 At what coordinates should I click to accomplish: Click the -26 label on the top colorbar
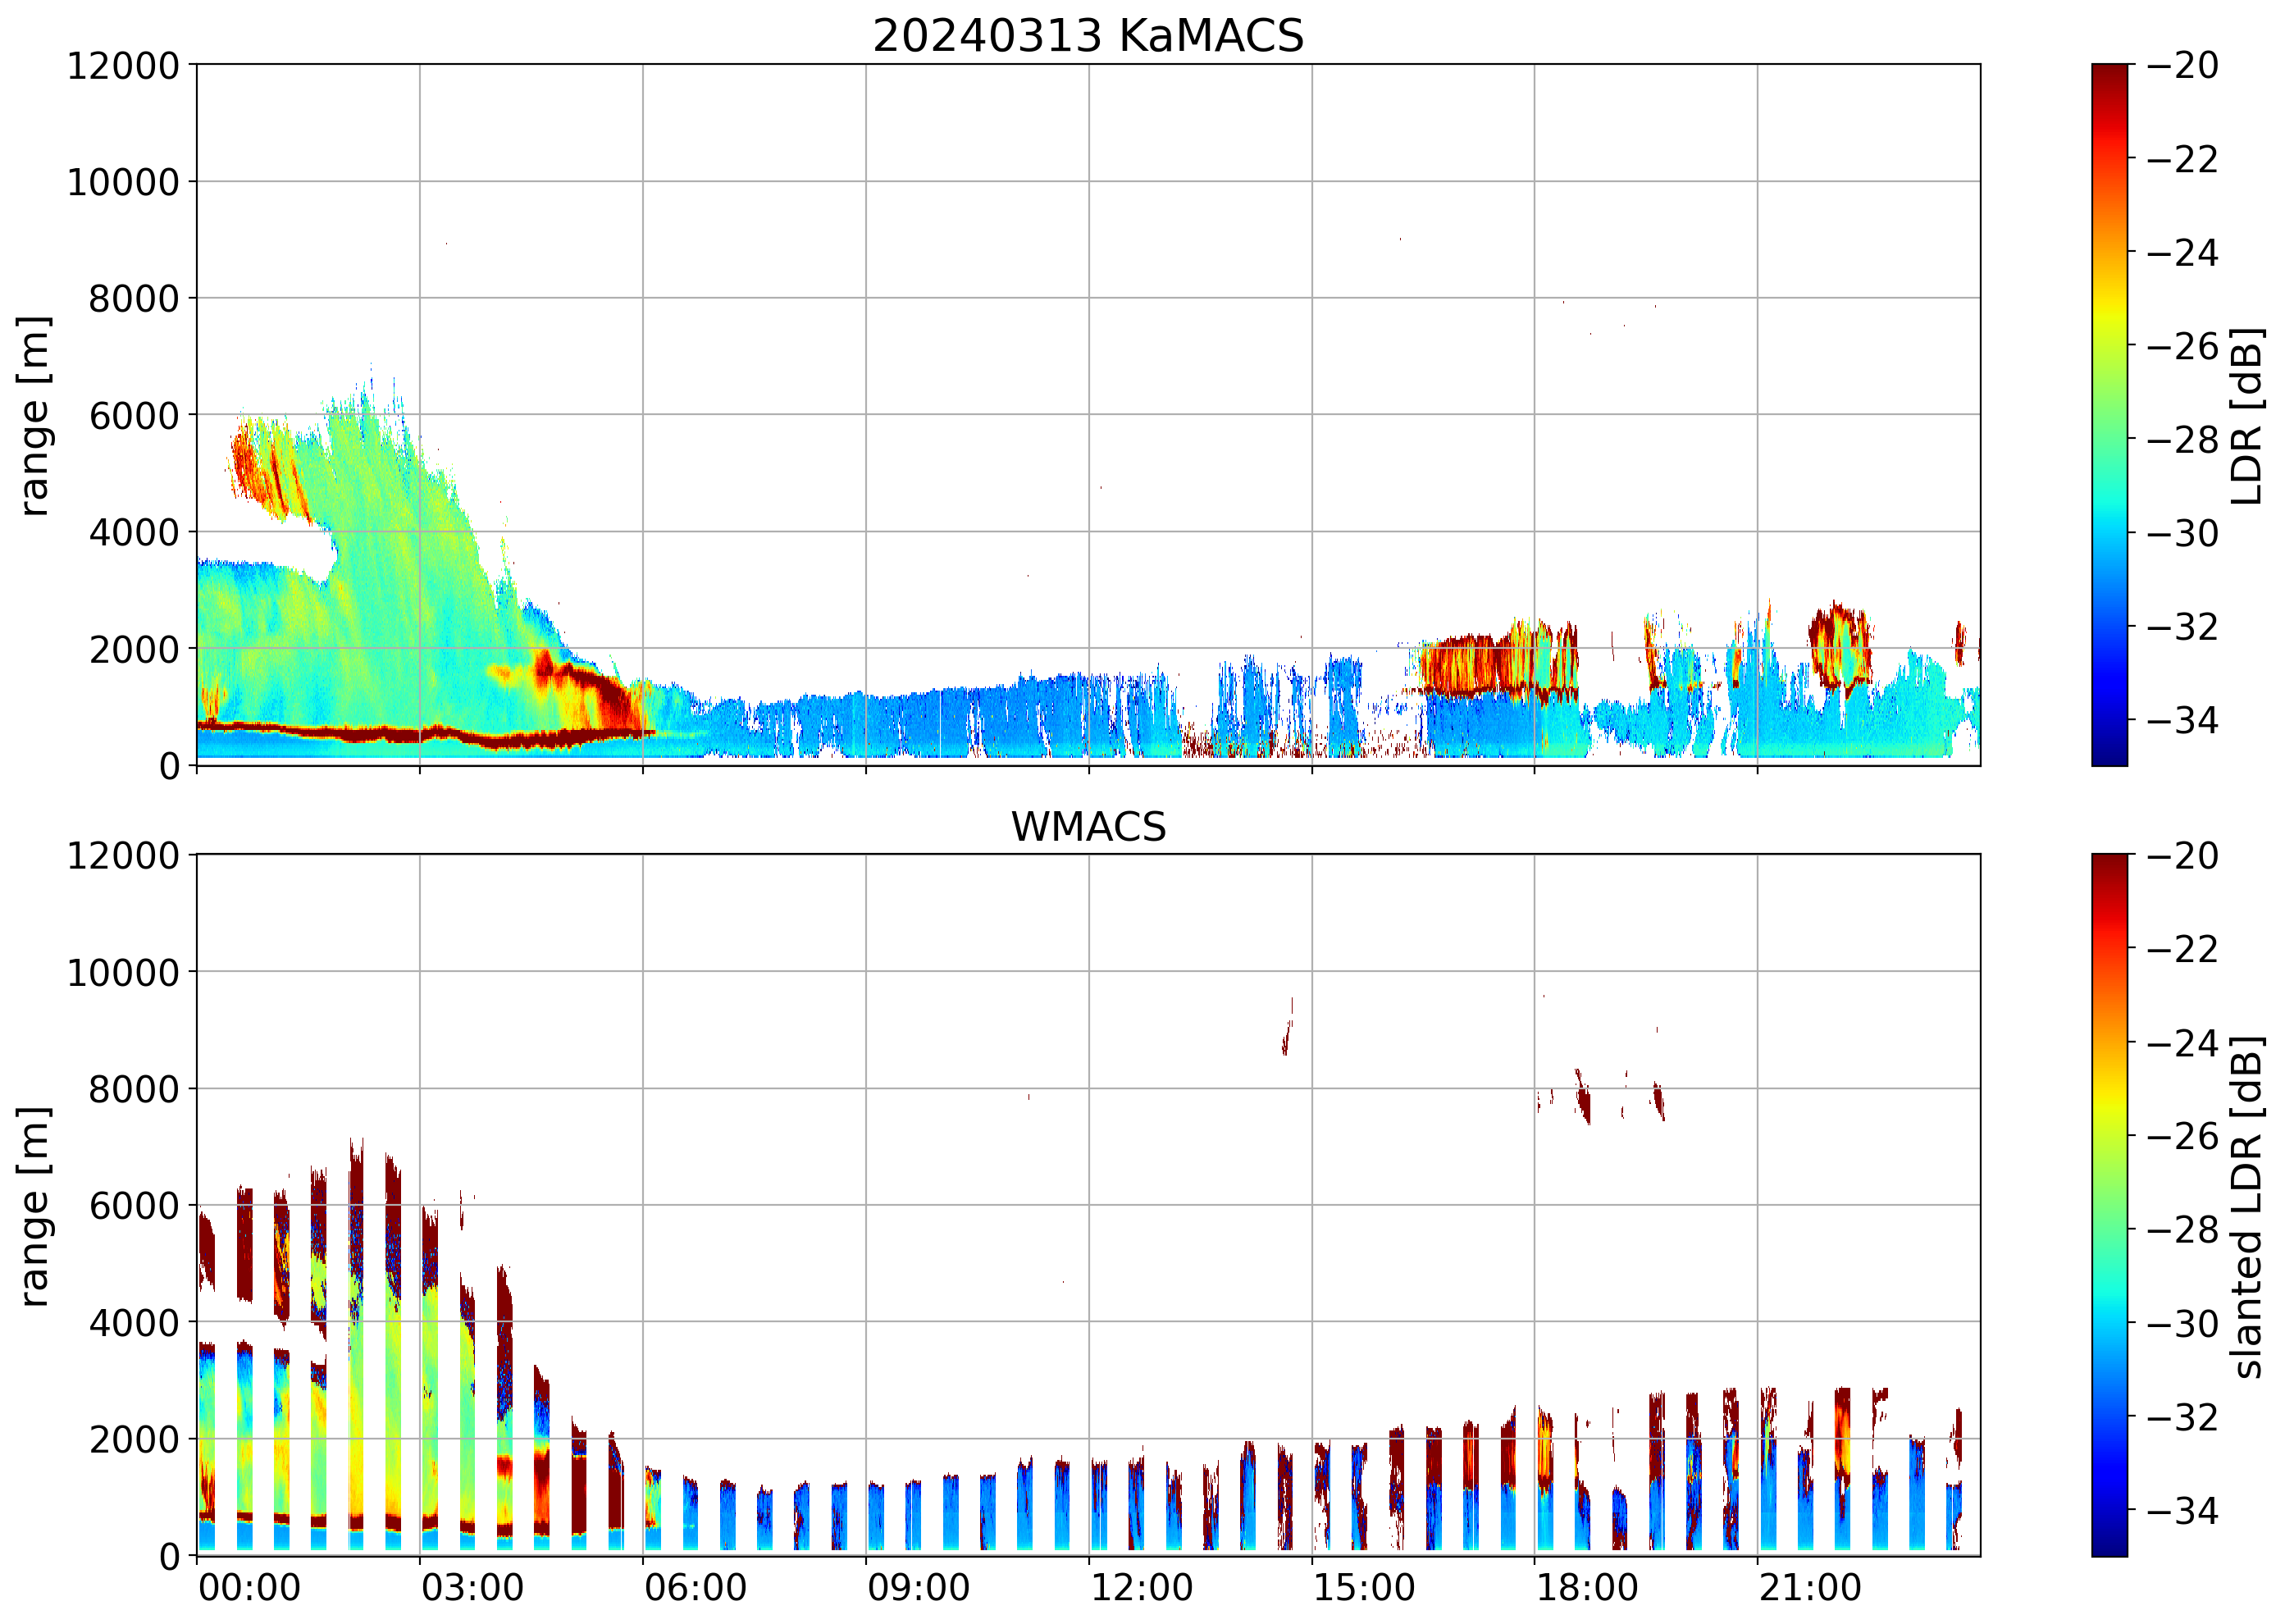point(2182,346)
